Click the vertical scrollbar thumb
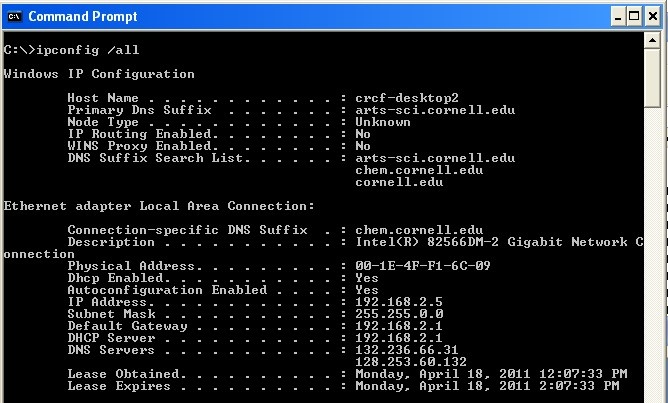The height and width of the screenshot is (403, 668). click(652, 78)
